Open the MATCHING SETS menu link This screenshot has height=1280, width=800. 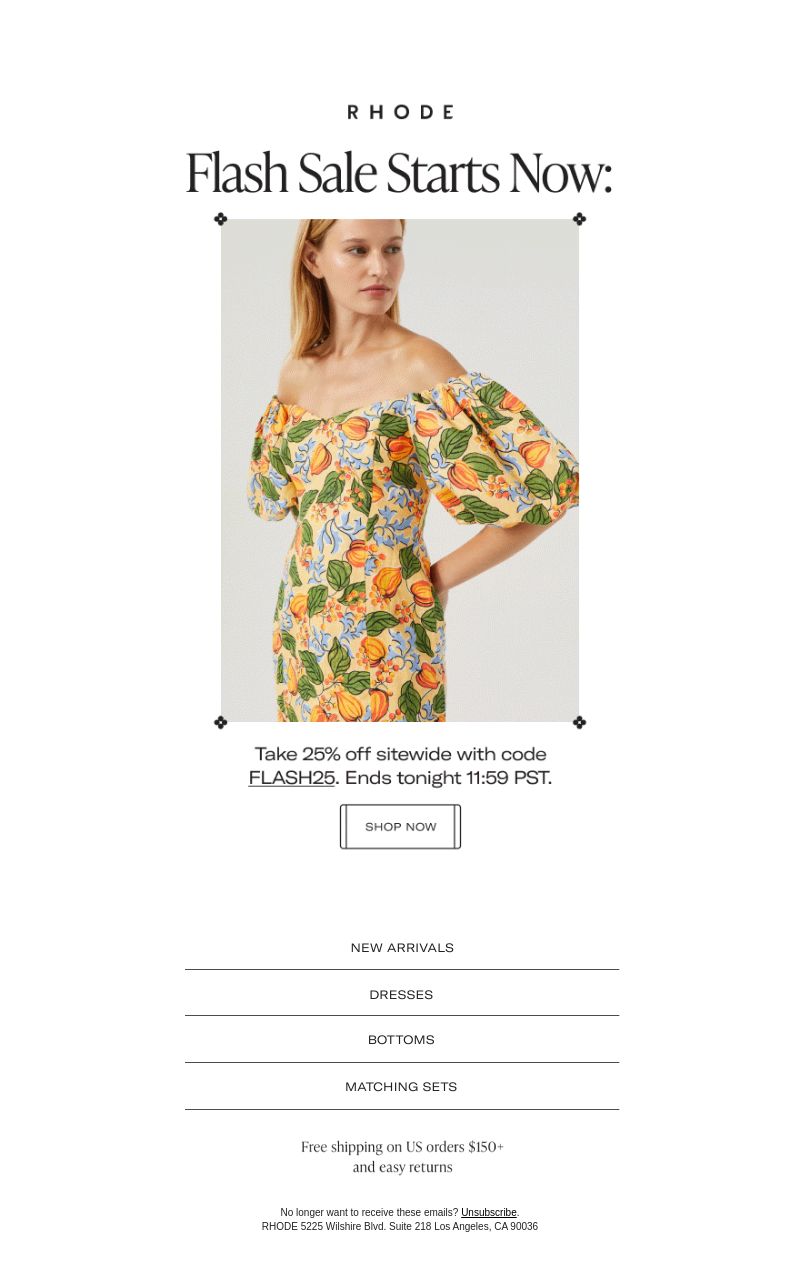tap(401, 1087)
